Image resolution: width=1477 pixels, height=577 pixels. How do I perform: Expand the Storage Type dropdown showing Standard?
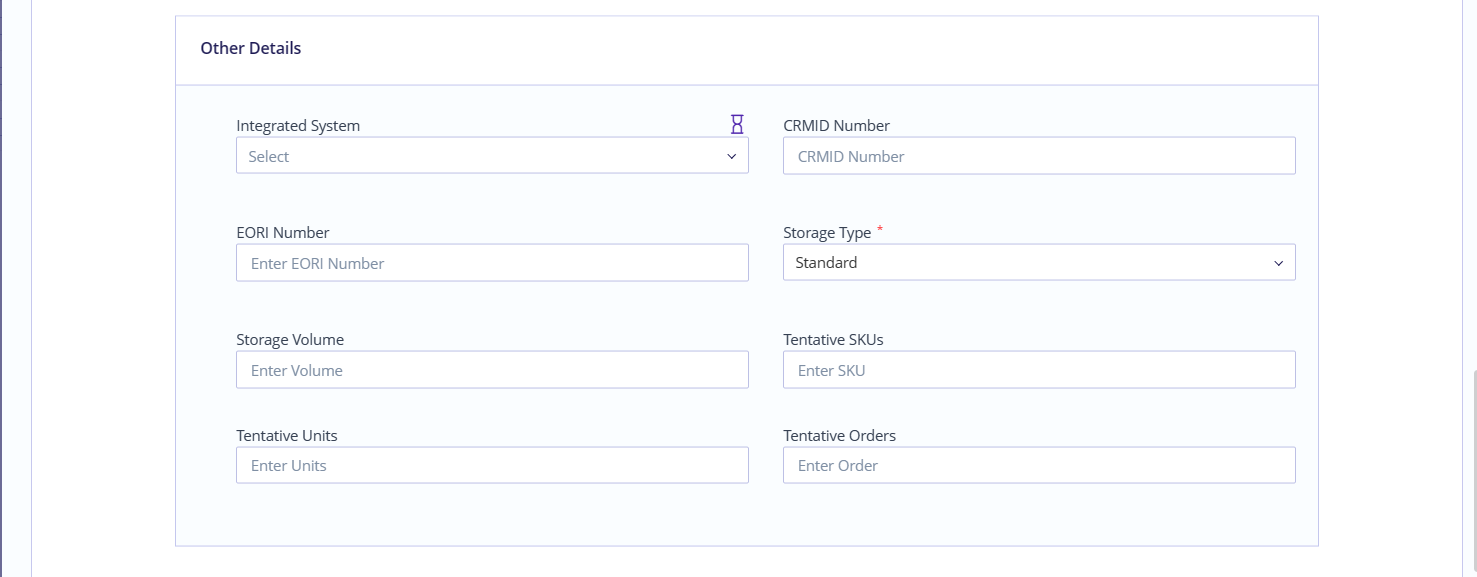point(1039,262)
